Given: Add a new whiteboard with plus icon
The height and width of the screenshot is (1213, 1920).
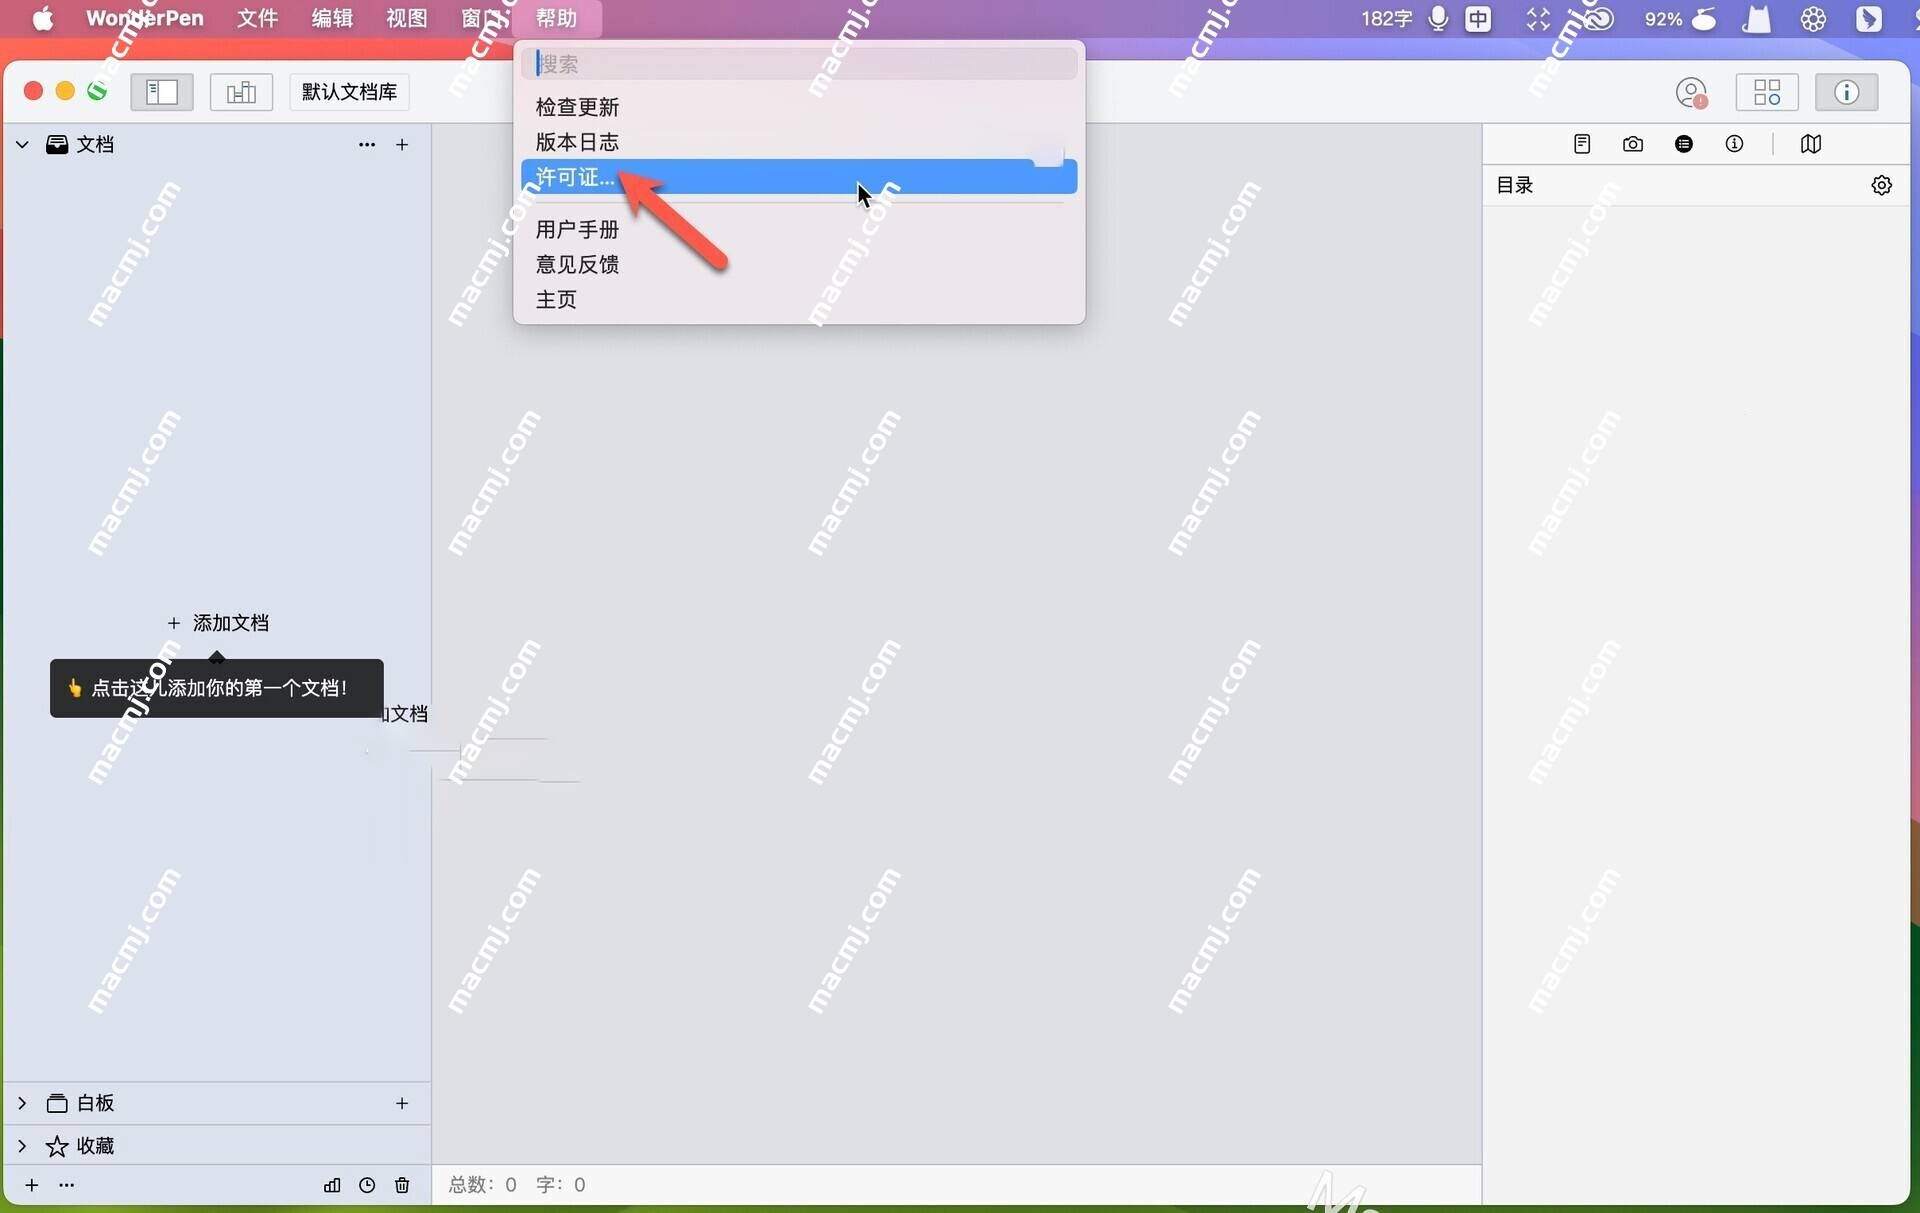Looking at the screenshot, I should coord(402,1103).
